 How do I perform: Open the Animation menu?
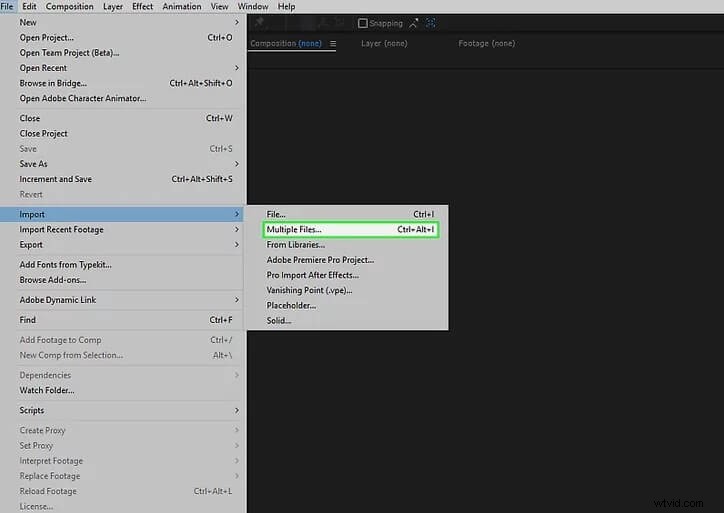(181, 6)
